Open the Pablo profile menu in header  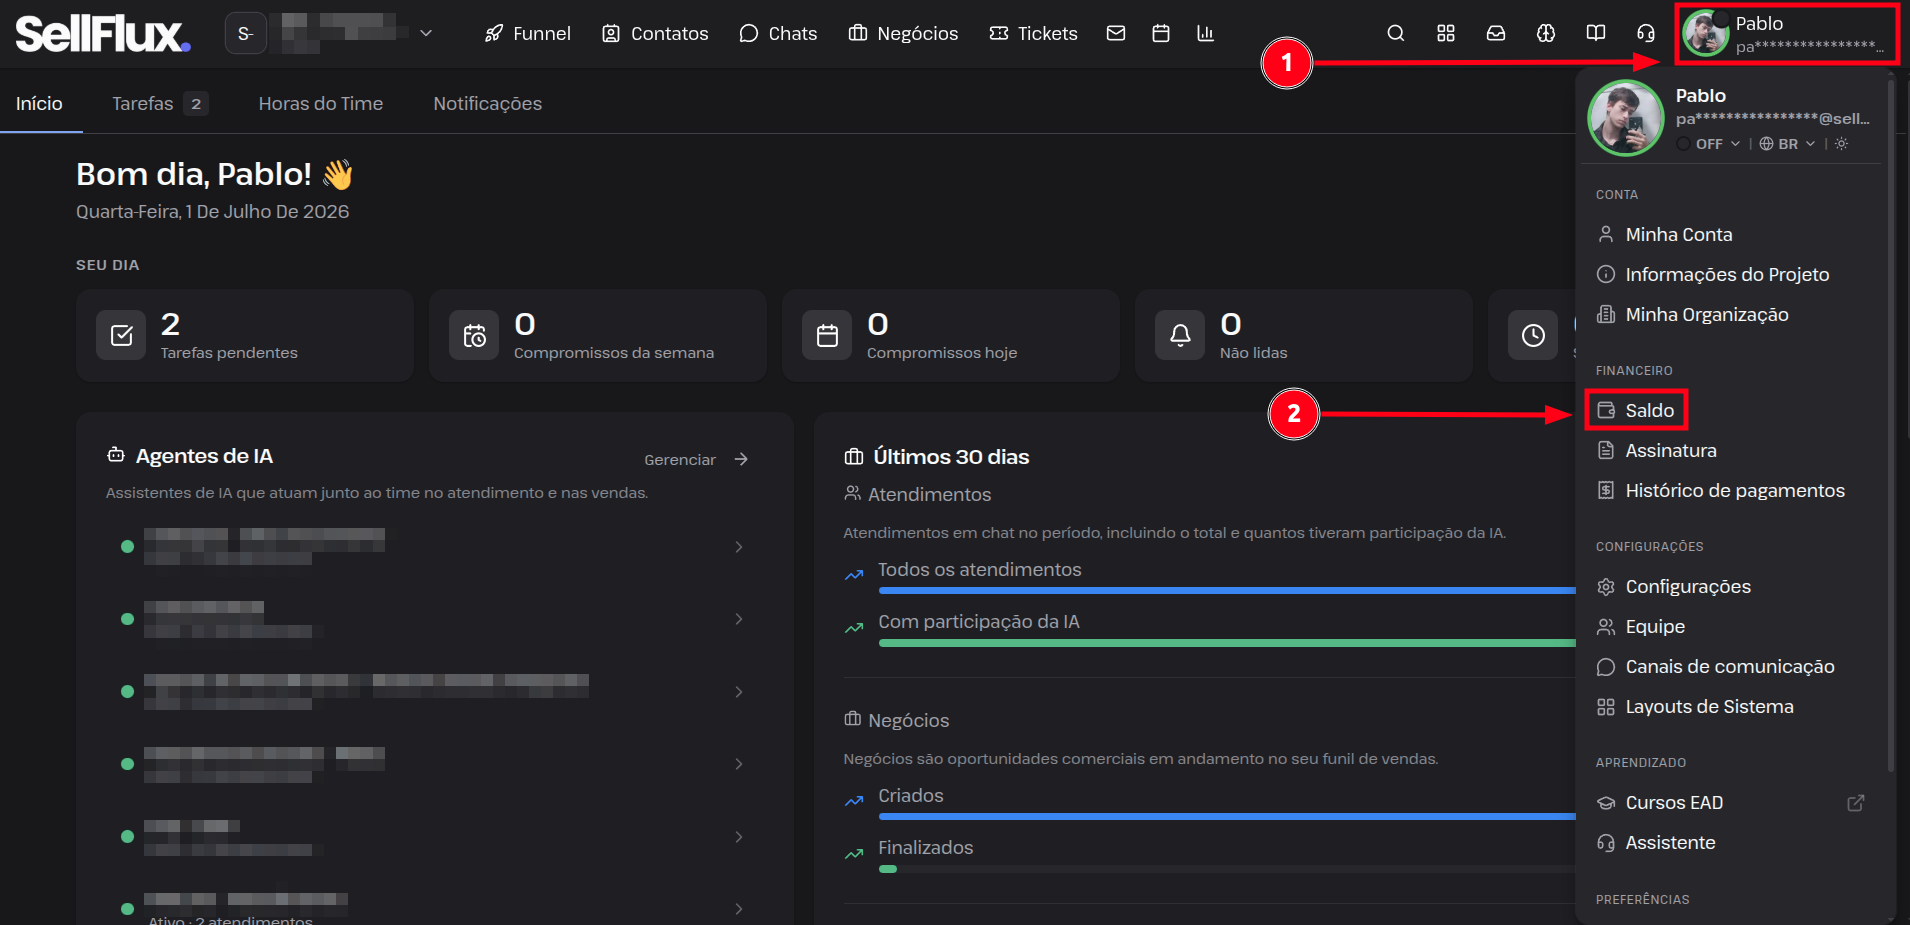tap(1787, 34)
